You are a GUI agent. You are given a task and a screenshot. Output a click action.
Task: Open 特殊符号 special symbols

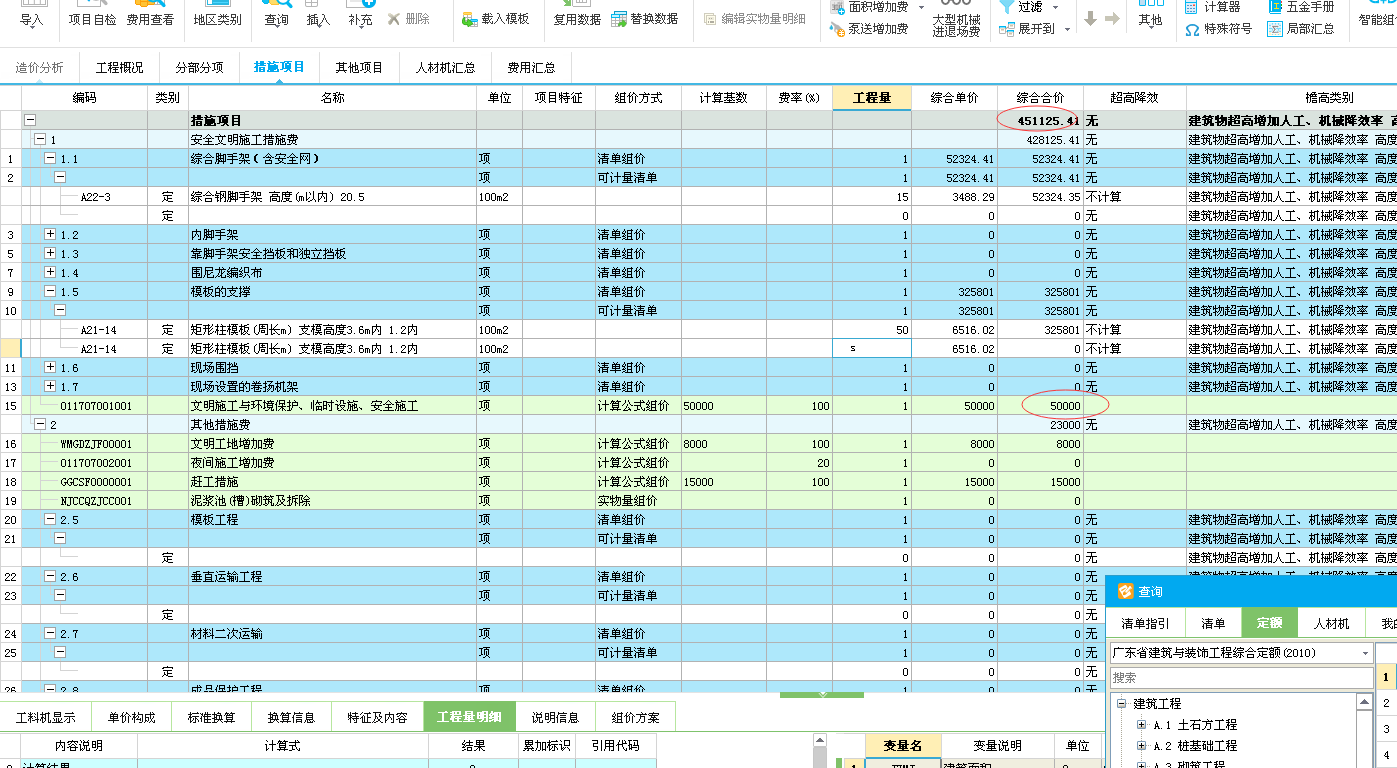[x=1218, y=29]
